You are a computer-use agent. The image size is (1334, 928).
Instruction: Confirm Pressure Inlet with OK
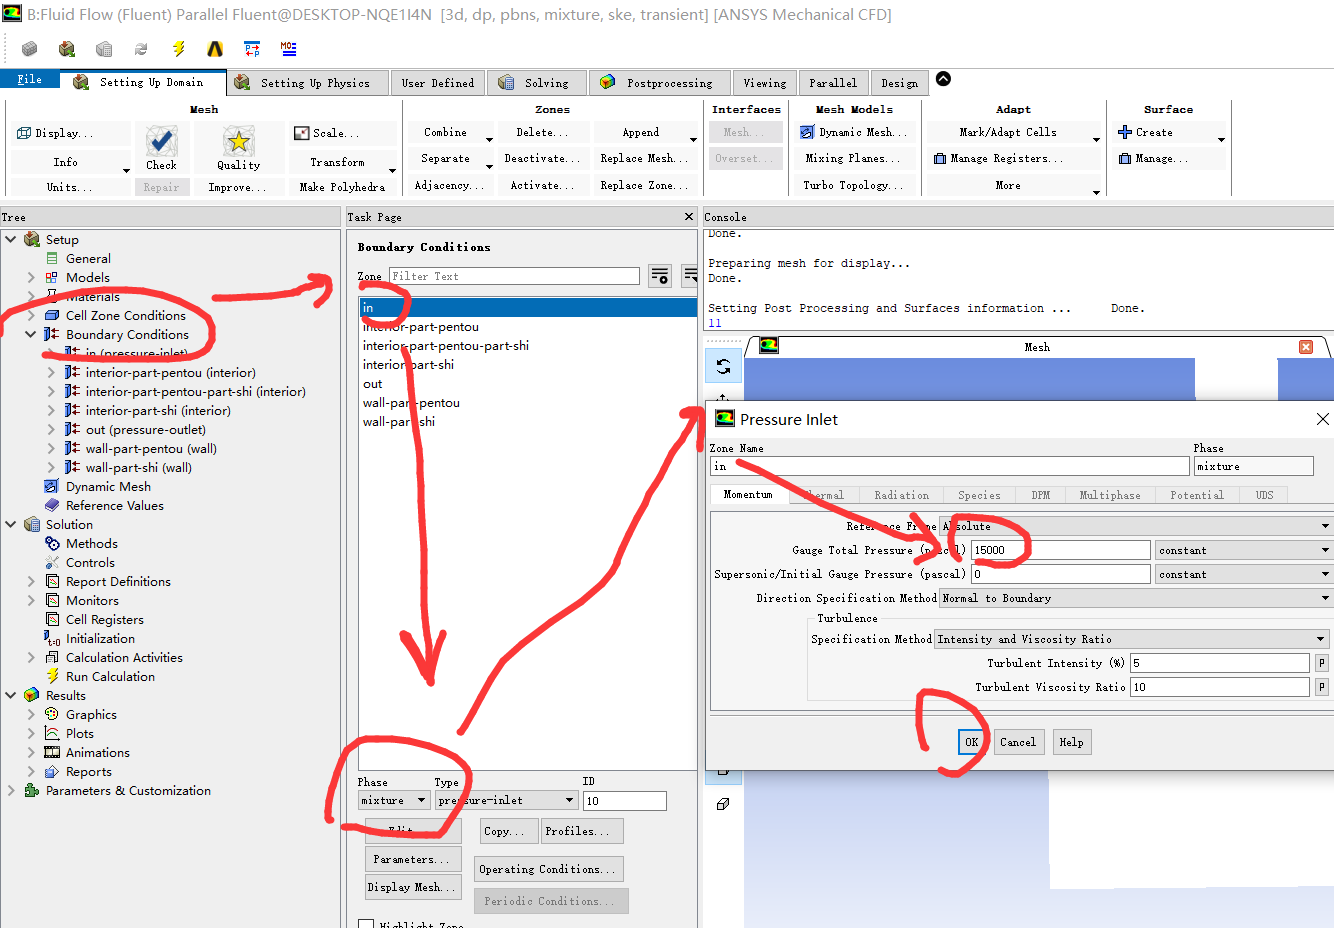[x=971, y=742]
